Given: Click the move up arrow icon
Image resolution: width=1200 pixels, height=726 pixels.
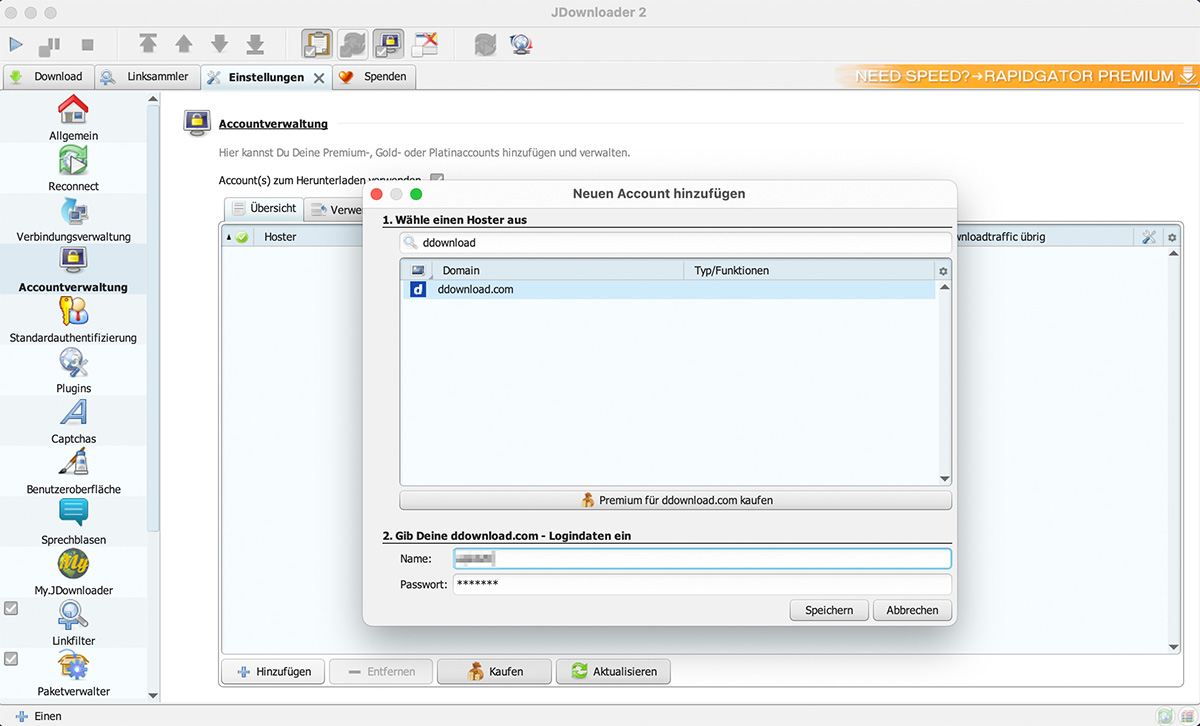Looking at the screenshot, I should [x=184, y=44].
